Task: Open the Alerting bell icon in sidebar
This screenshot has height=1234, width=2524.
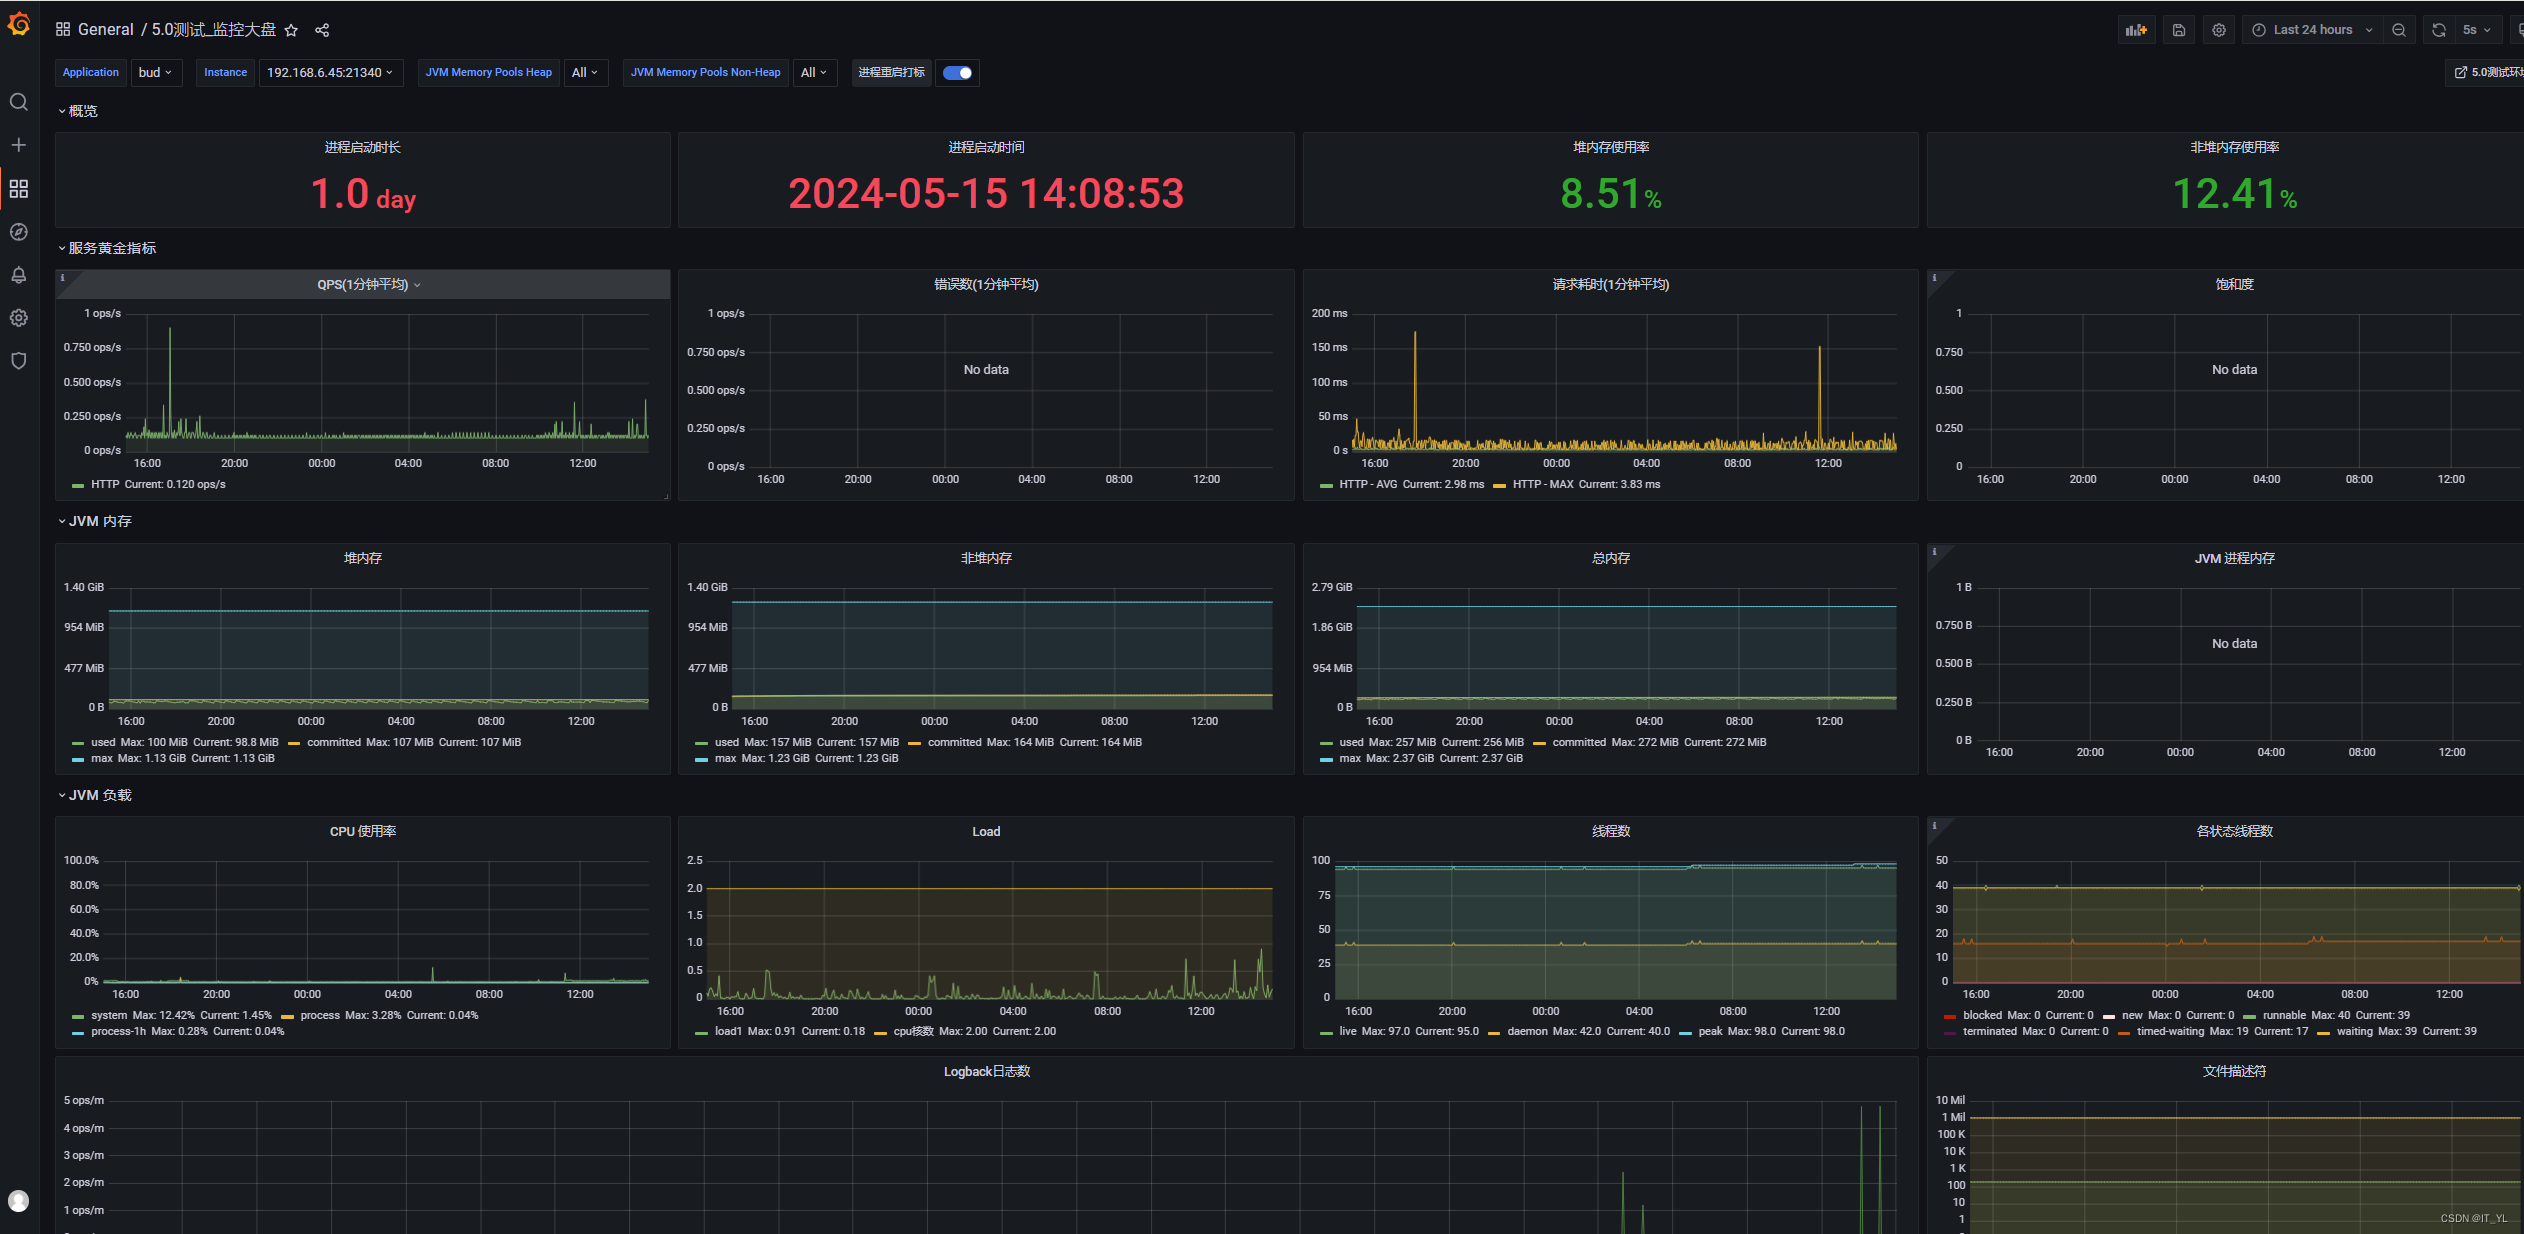Action: (x=18, y=275)
